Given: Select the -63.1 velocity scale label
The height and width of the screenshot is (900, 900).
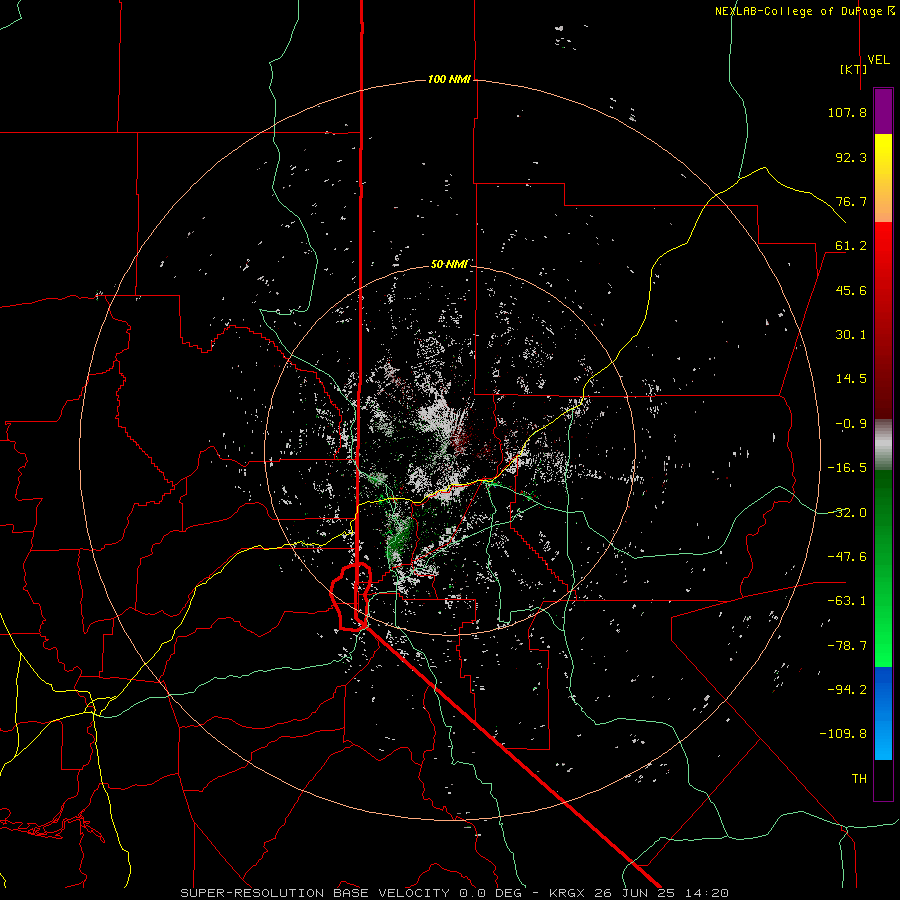Looking at the screenshot, I should (847, 601).
